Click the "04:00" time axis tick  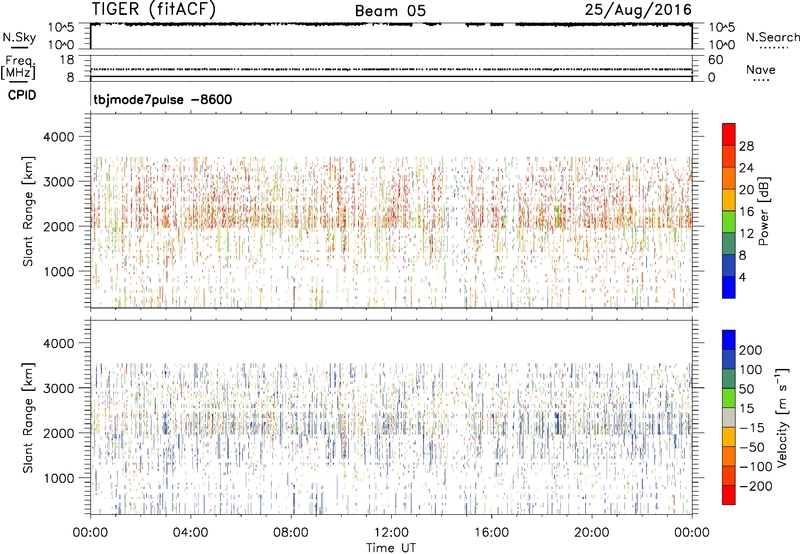click(x=190, y=533)
